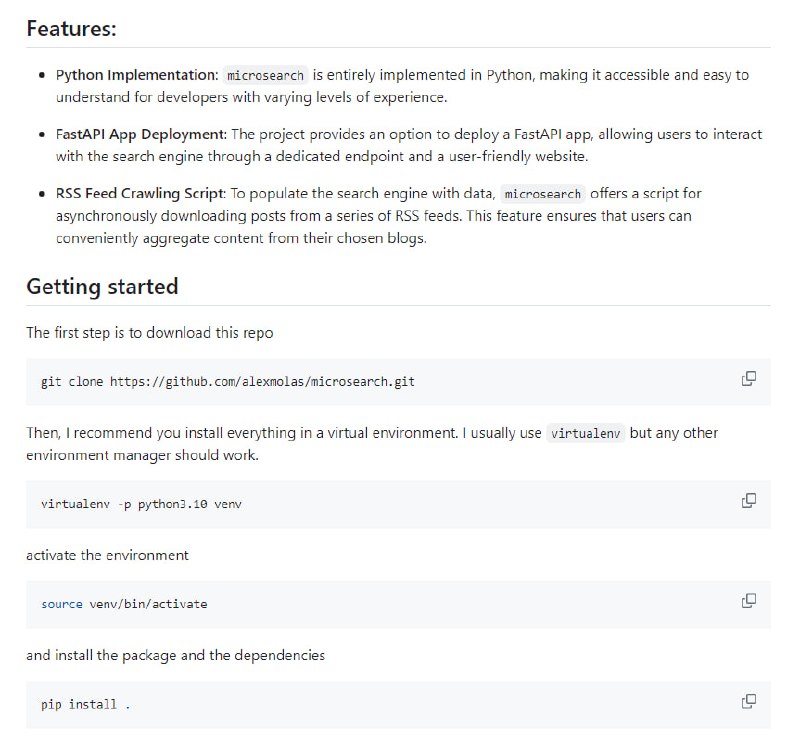Click microsearch code tag in Python bullet
The height and width of the screenshot is (753, 800).
pyautogui.click(x=266, y=75)
